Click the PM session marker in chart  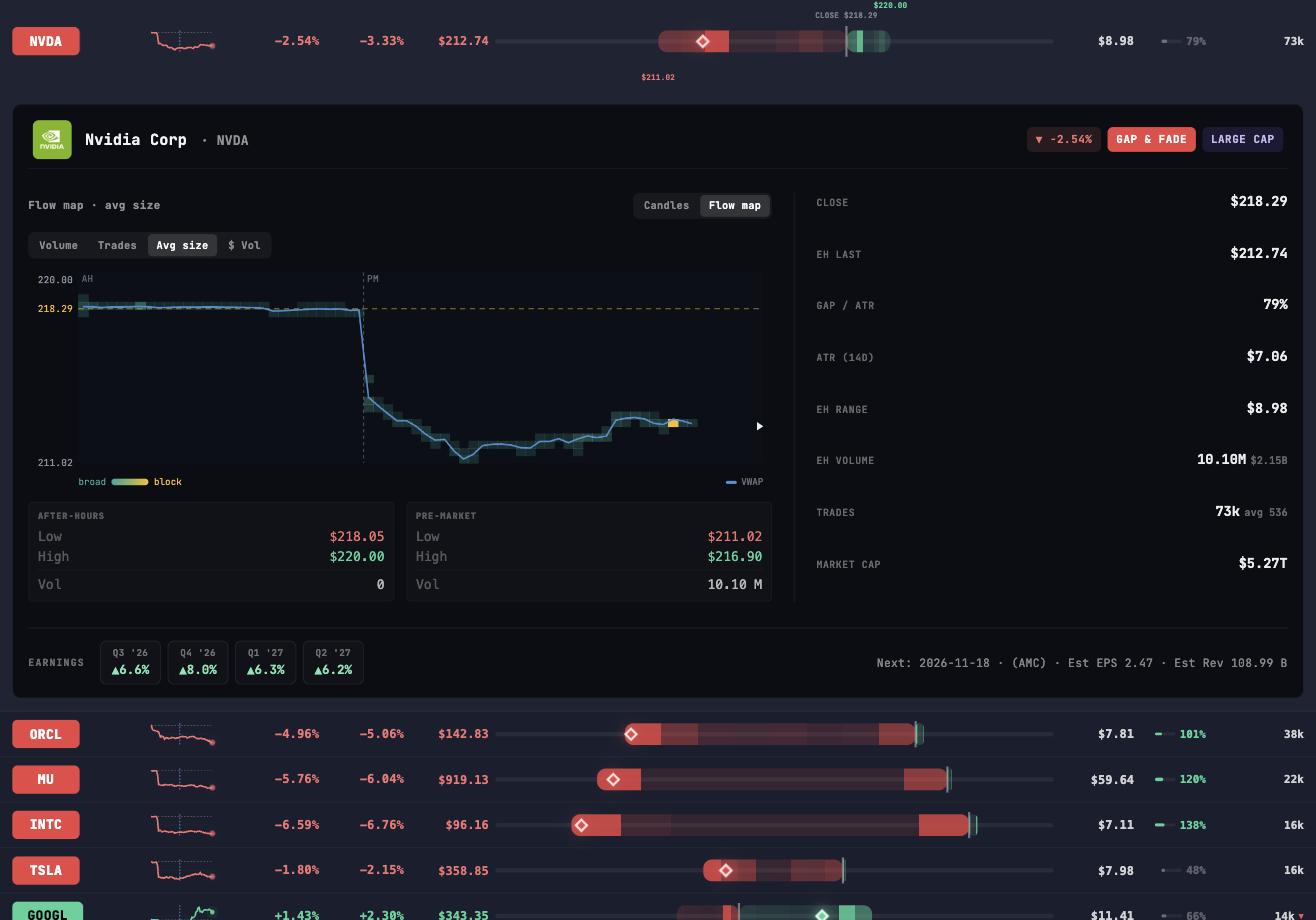[373, 279]
